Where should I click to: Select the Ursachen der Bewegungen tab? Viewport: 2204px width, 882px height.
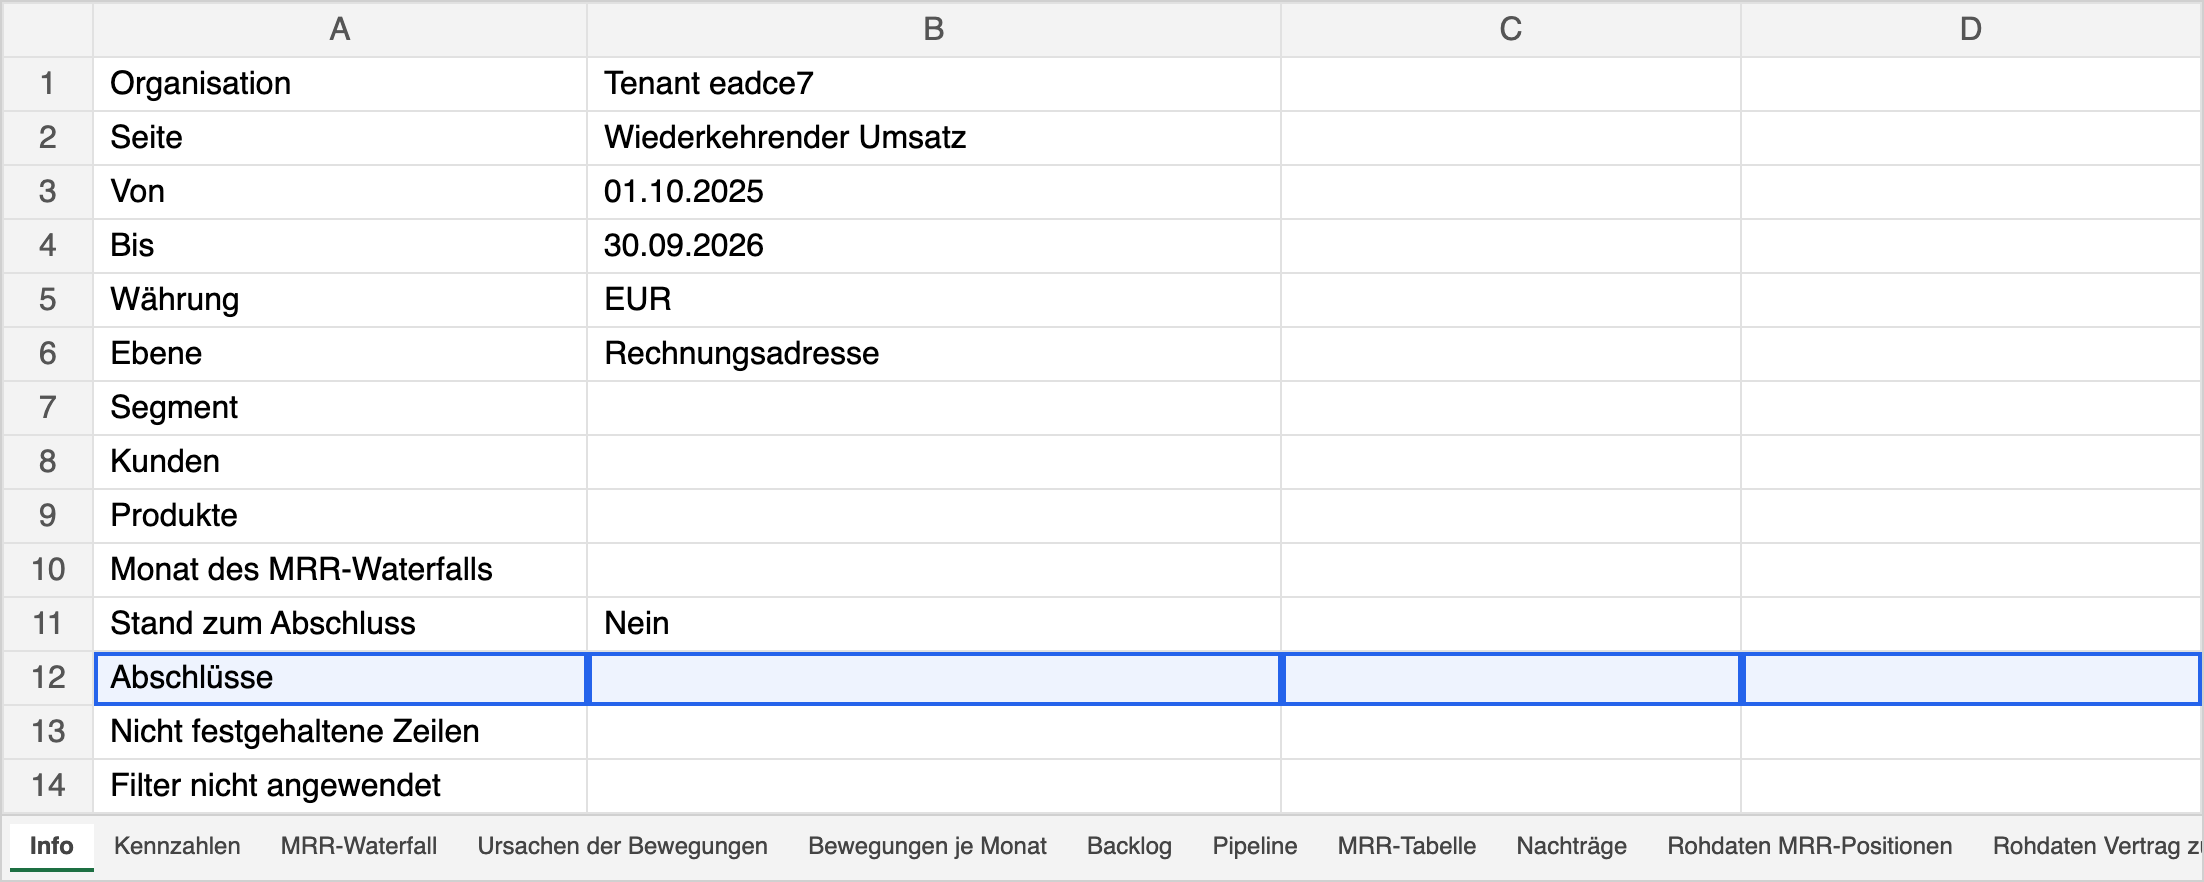coord(622,846)
